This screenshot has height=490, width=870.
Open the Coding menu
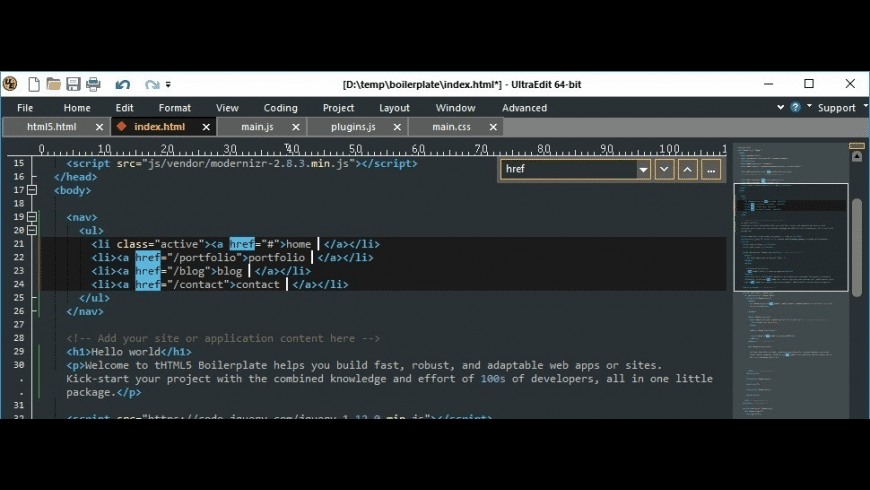click(x=280, y=108)
